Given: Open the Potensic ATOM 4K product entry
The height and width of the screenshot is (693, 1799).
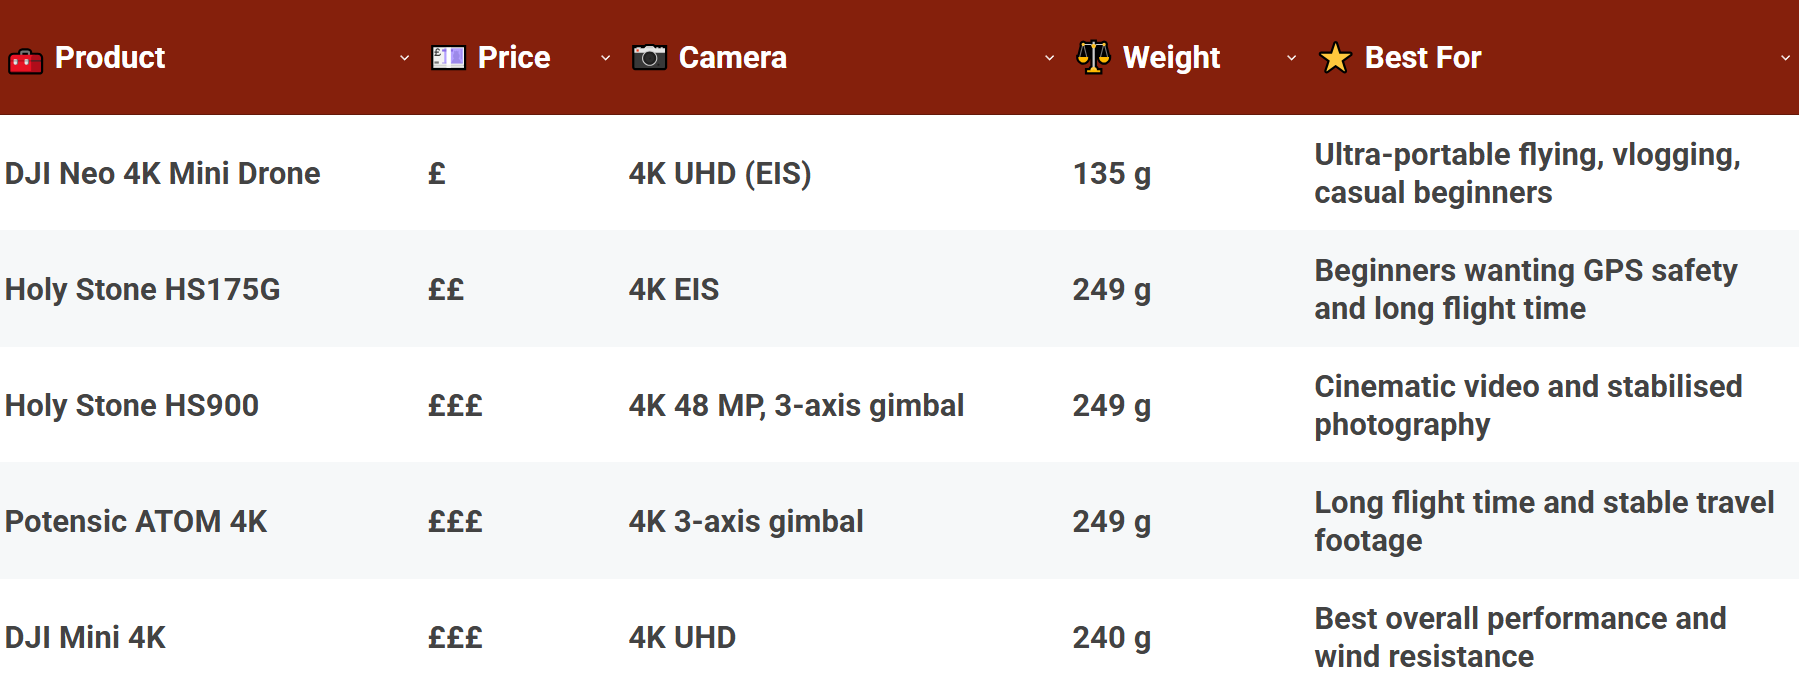Looking at the screenshot, I should click(x=135, y=521).
